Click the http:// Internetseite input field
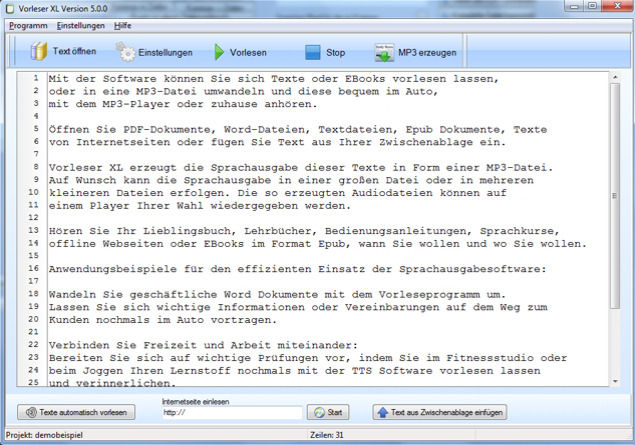 [x=232, y=413]
